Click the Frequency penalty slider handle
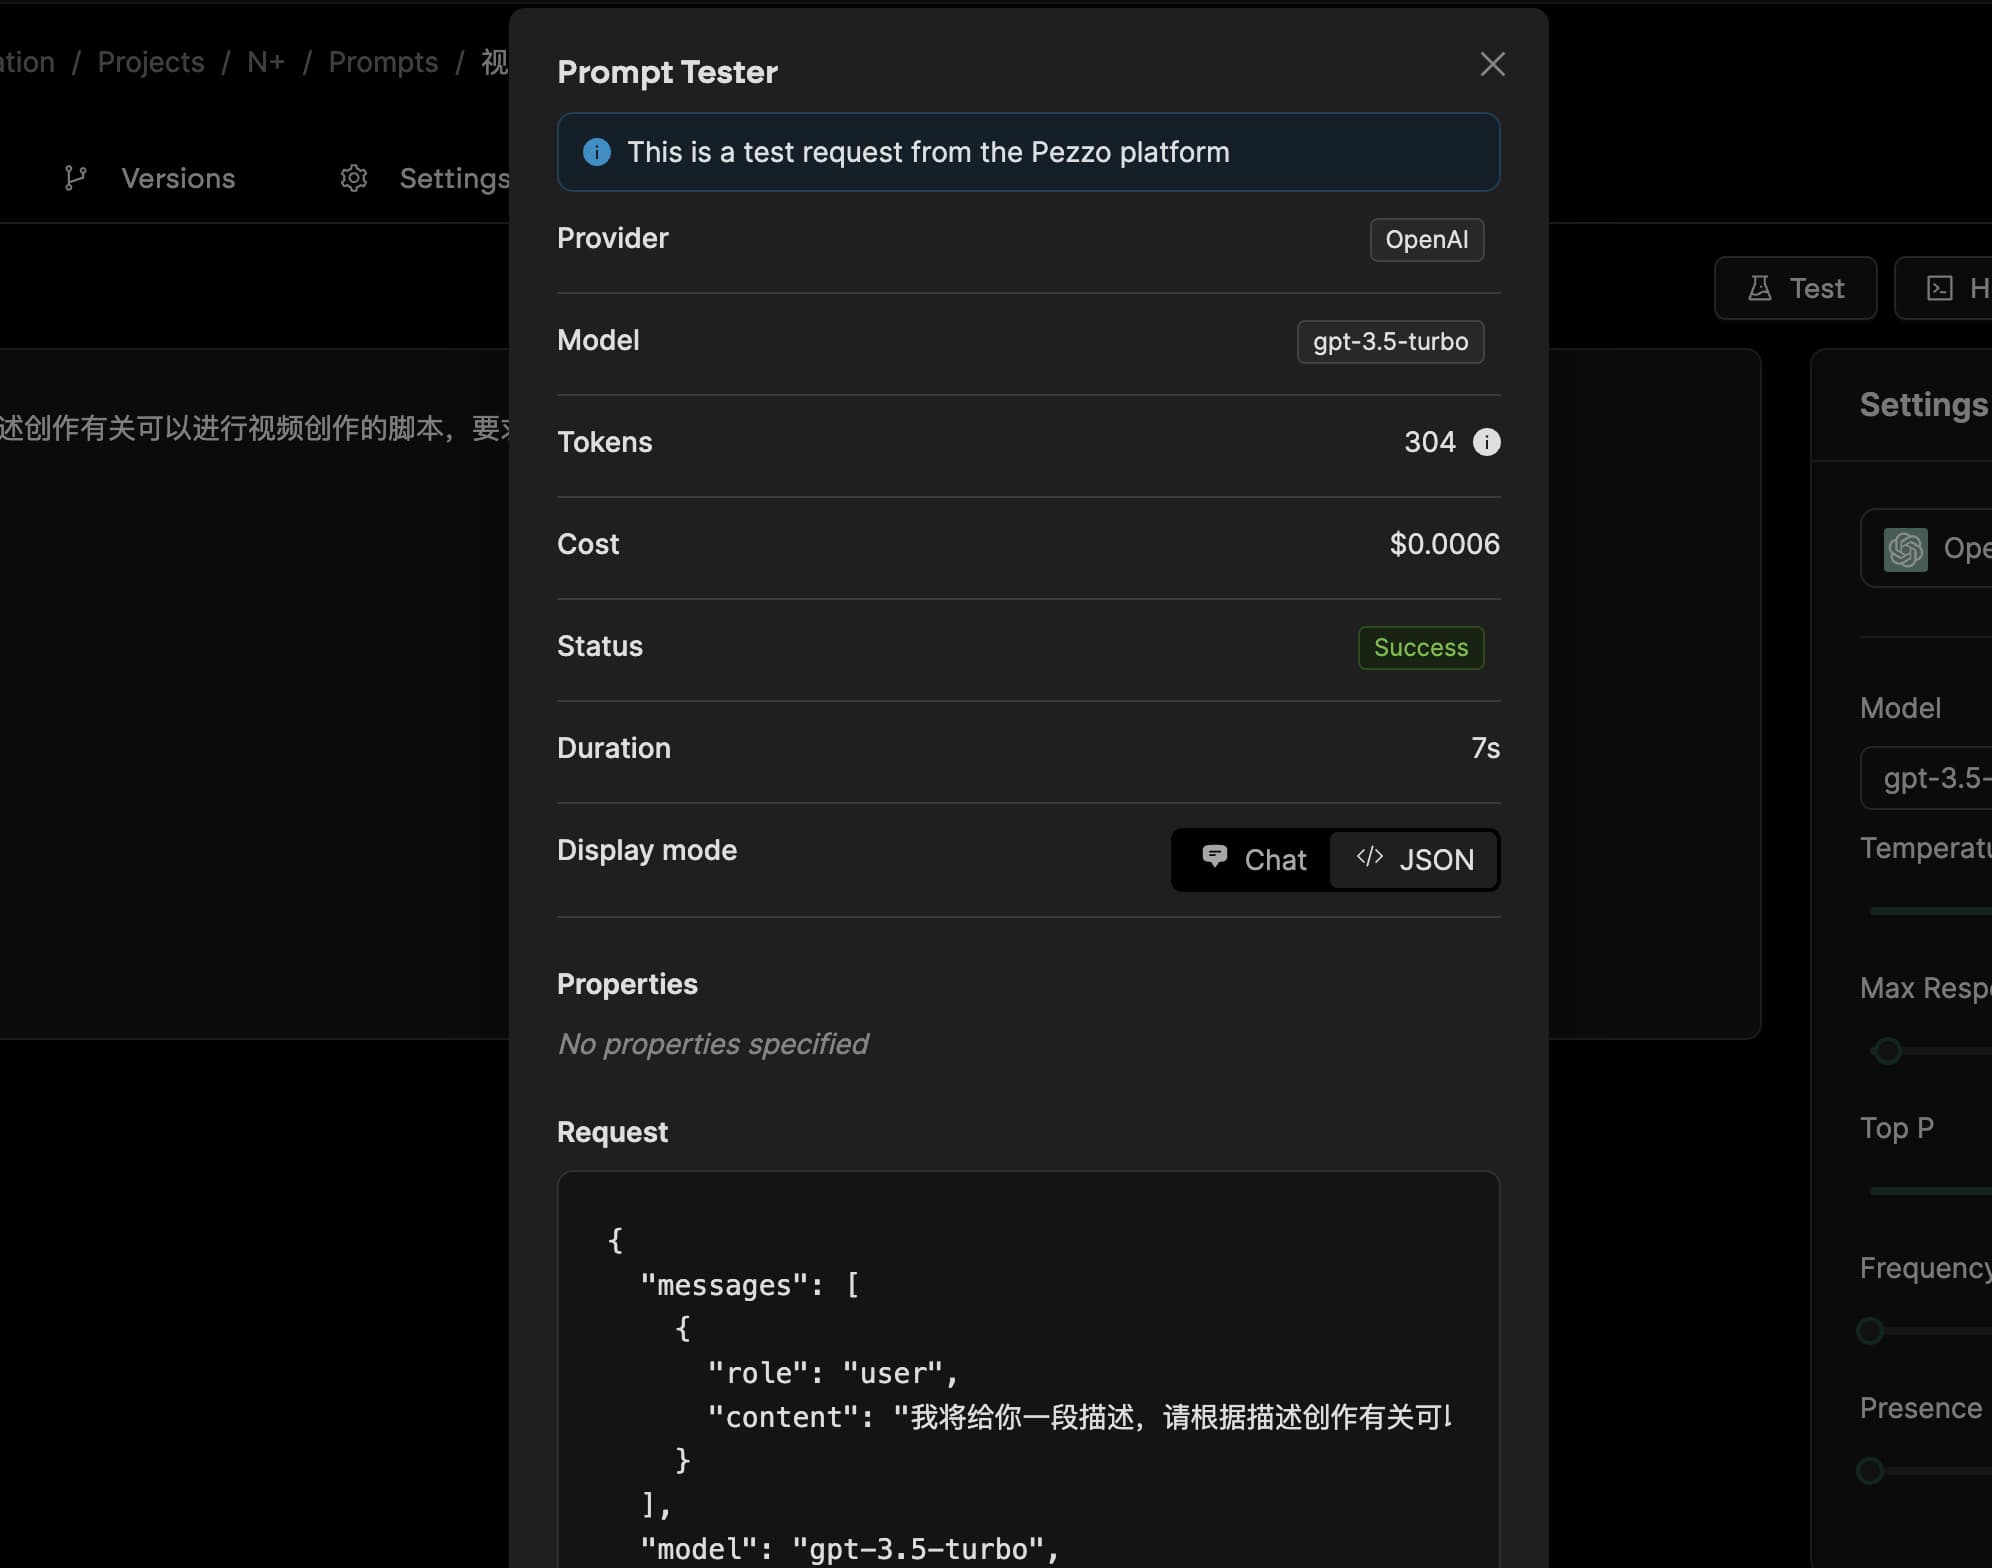 (1870, 1331)
